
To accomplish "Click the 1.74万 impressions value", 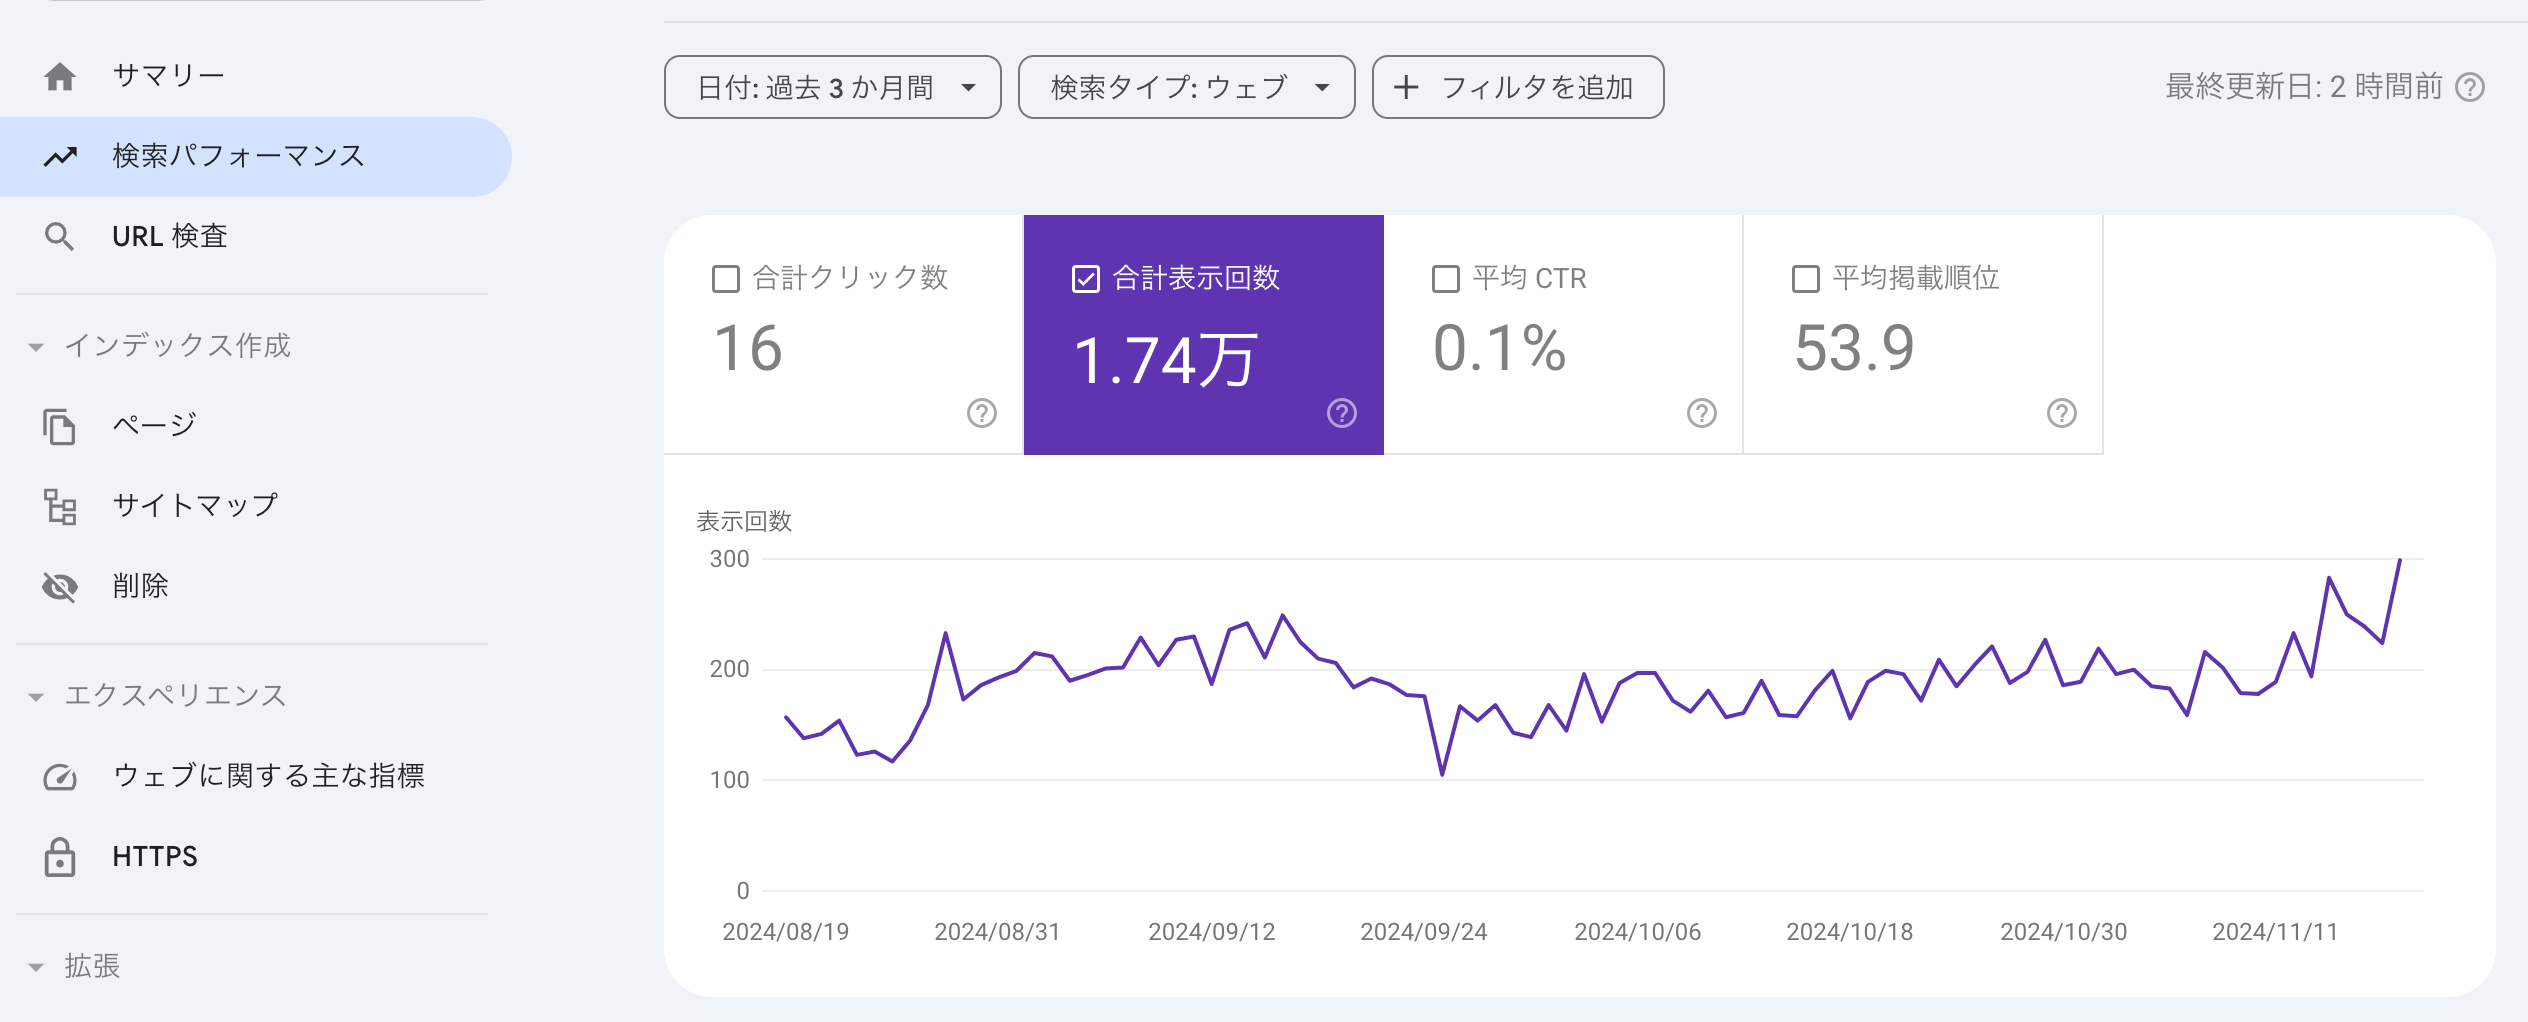I will pyautogui.click(x=1165, y=360).
